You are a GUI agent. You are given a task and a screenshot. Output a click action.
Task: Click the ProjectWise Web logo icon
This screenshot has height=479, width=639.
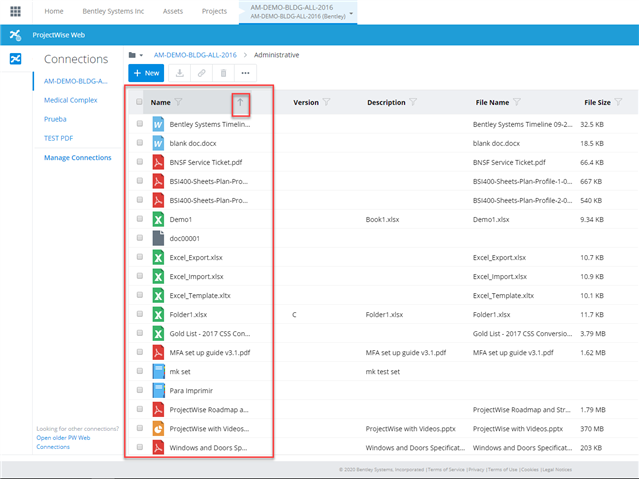(15, 35)
